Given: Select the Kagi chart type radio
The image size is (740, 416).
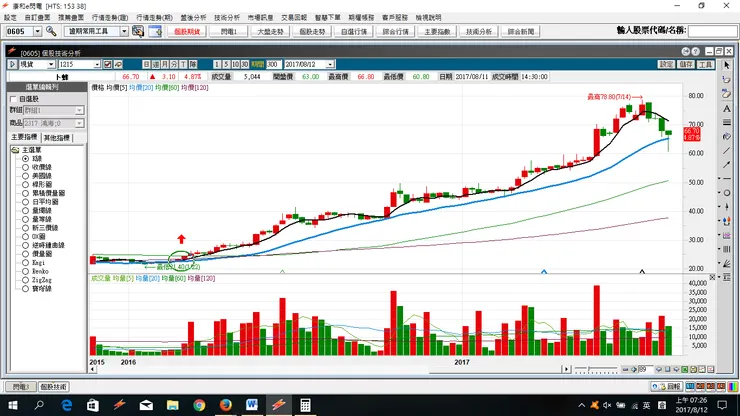Looking at the screenshot, I should (x=25, y=263).
